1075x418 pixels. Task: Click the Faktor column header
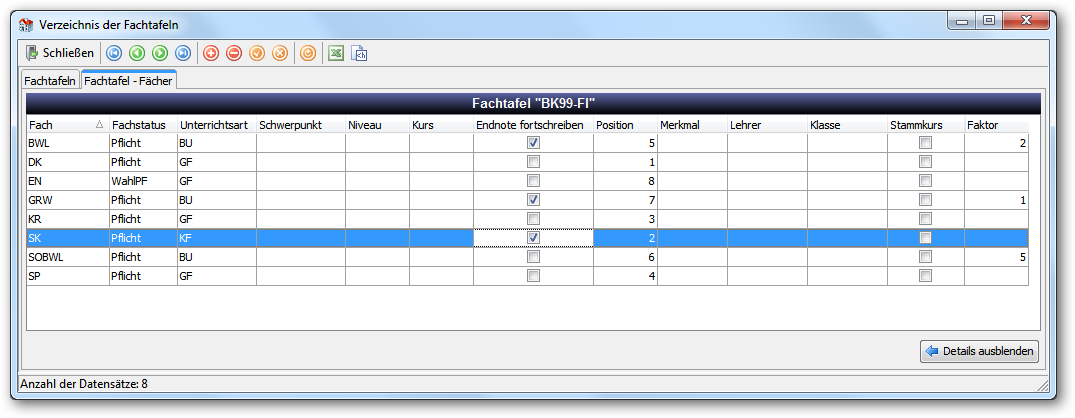[x=997, y=125]
